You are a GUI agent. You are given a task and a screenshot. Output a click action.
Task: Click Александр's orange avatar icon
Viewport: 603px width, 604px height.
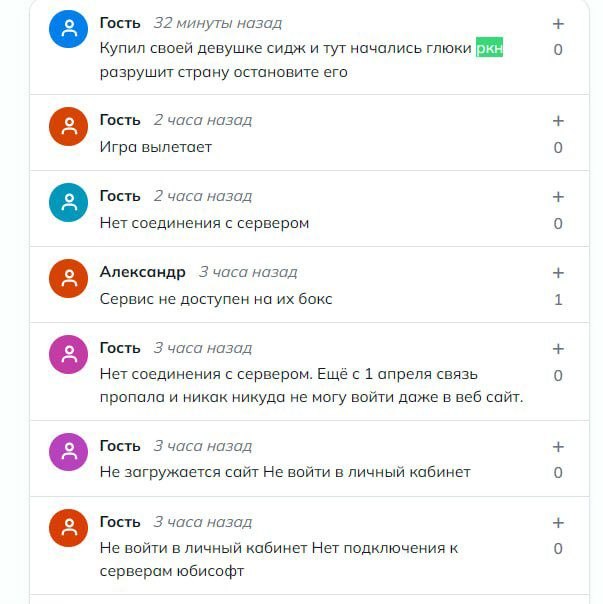(x=69, y=278)
